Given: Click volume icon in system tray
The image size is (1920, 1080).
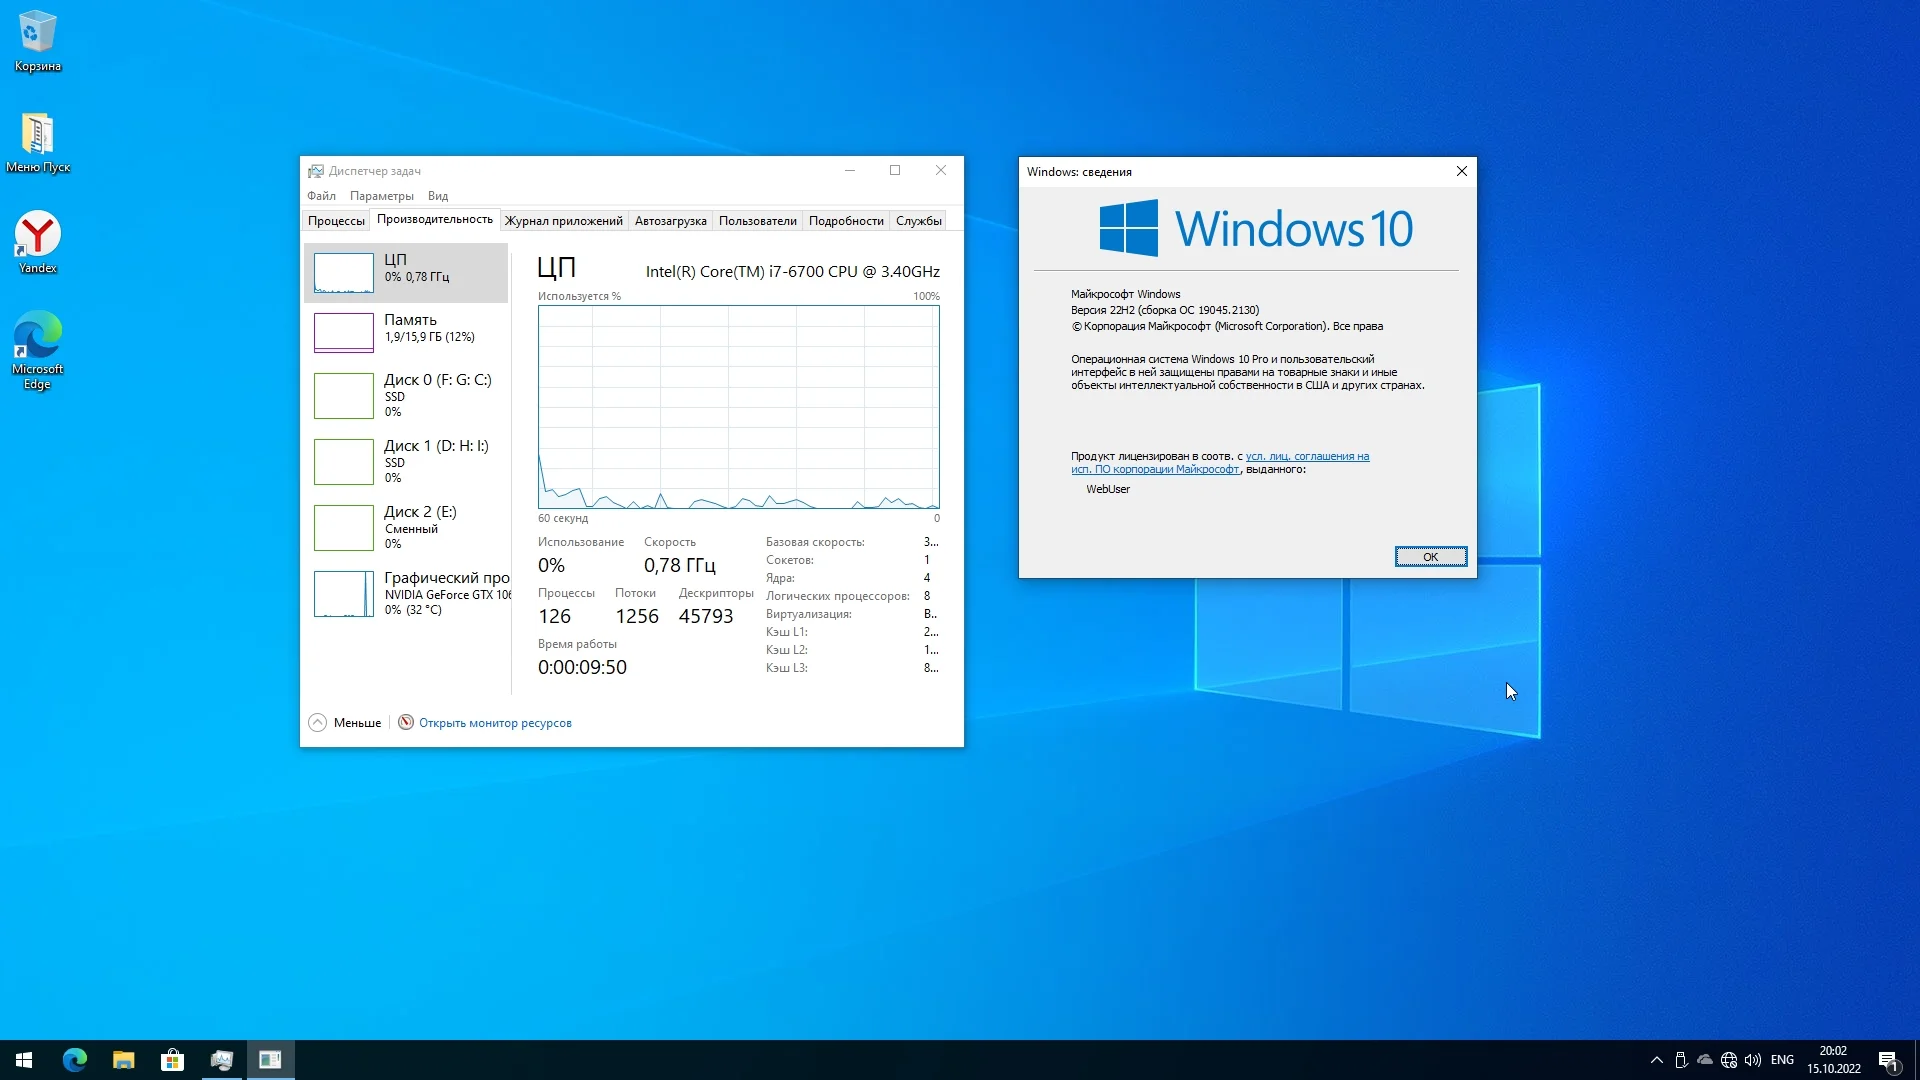Looking at the screenshot, I should [1753, 1060].
